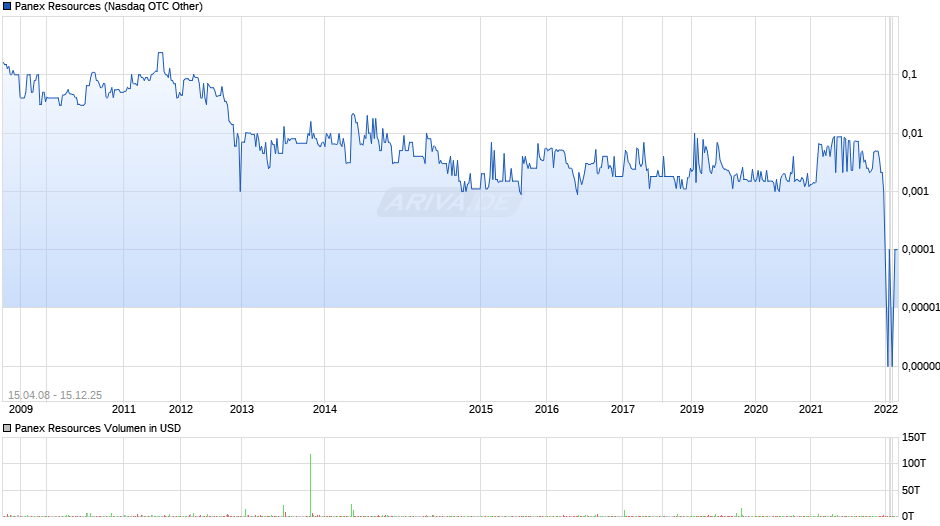Click the price line's sharp dip at 2013

tap(240, 190)
